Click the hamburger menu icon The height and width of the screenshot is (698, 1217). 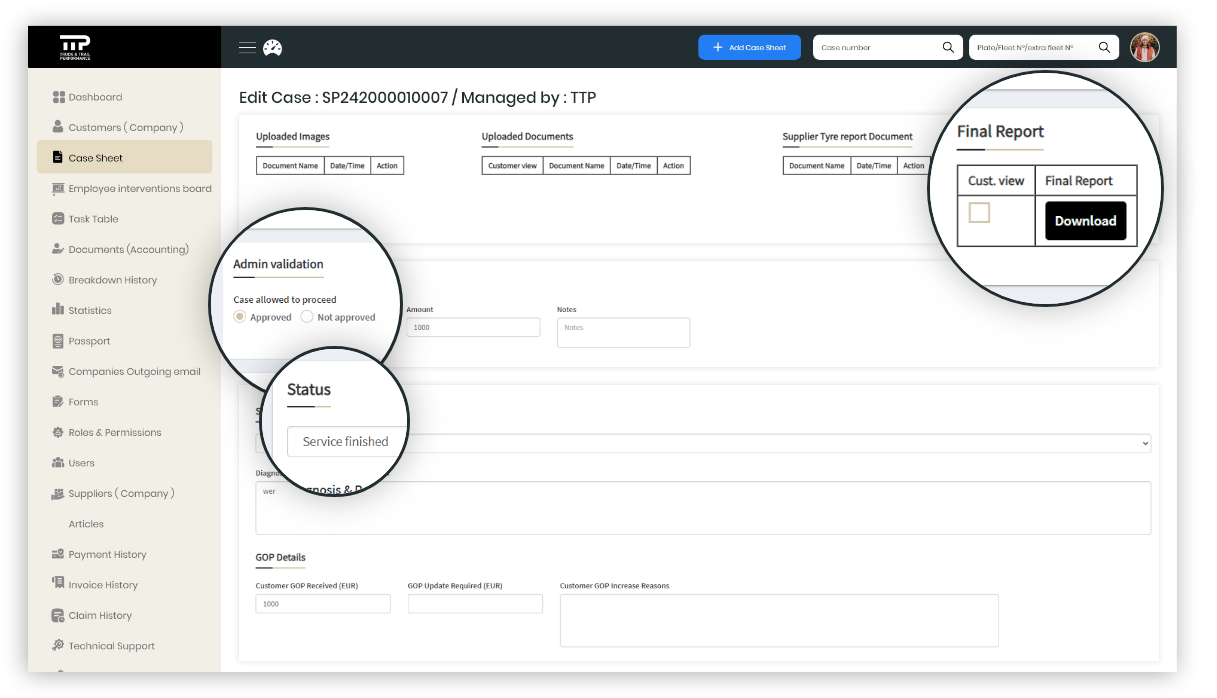pyautogui.click(x=247, y=47)
